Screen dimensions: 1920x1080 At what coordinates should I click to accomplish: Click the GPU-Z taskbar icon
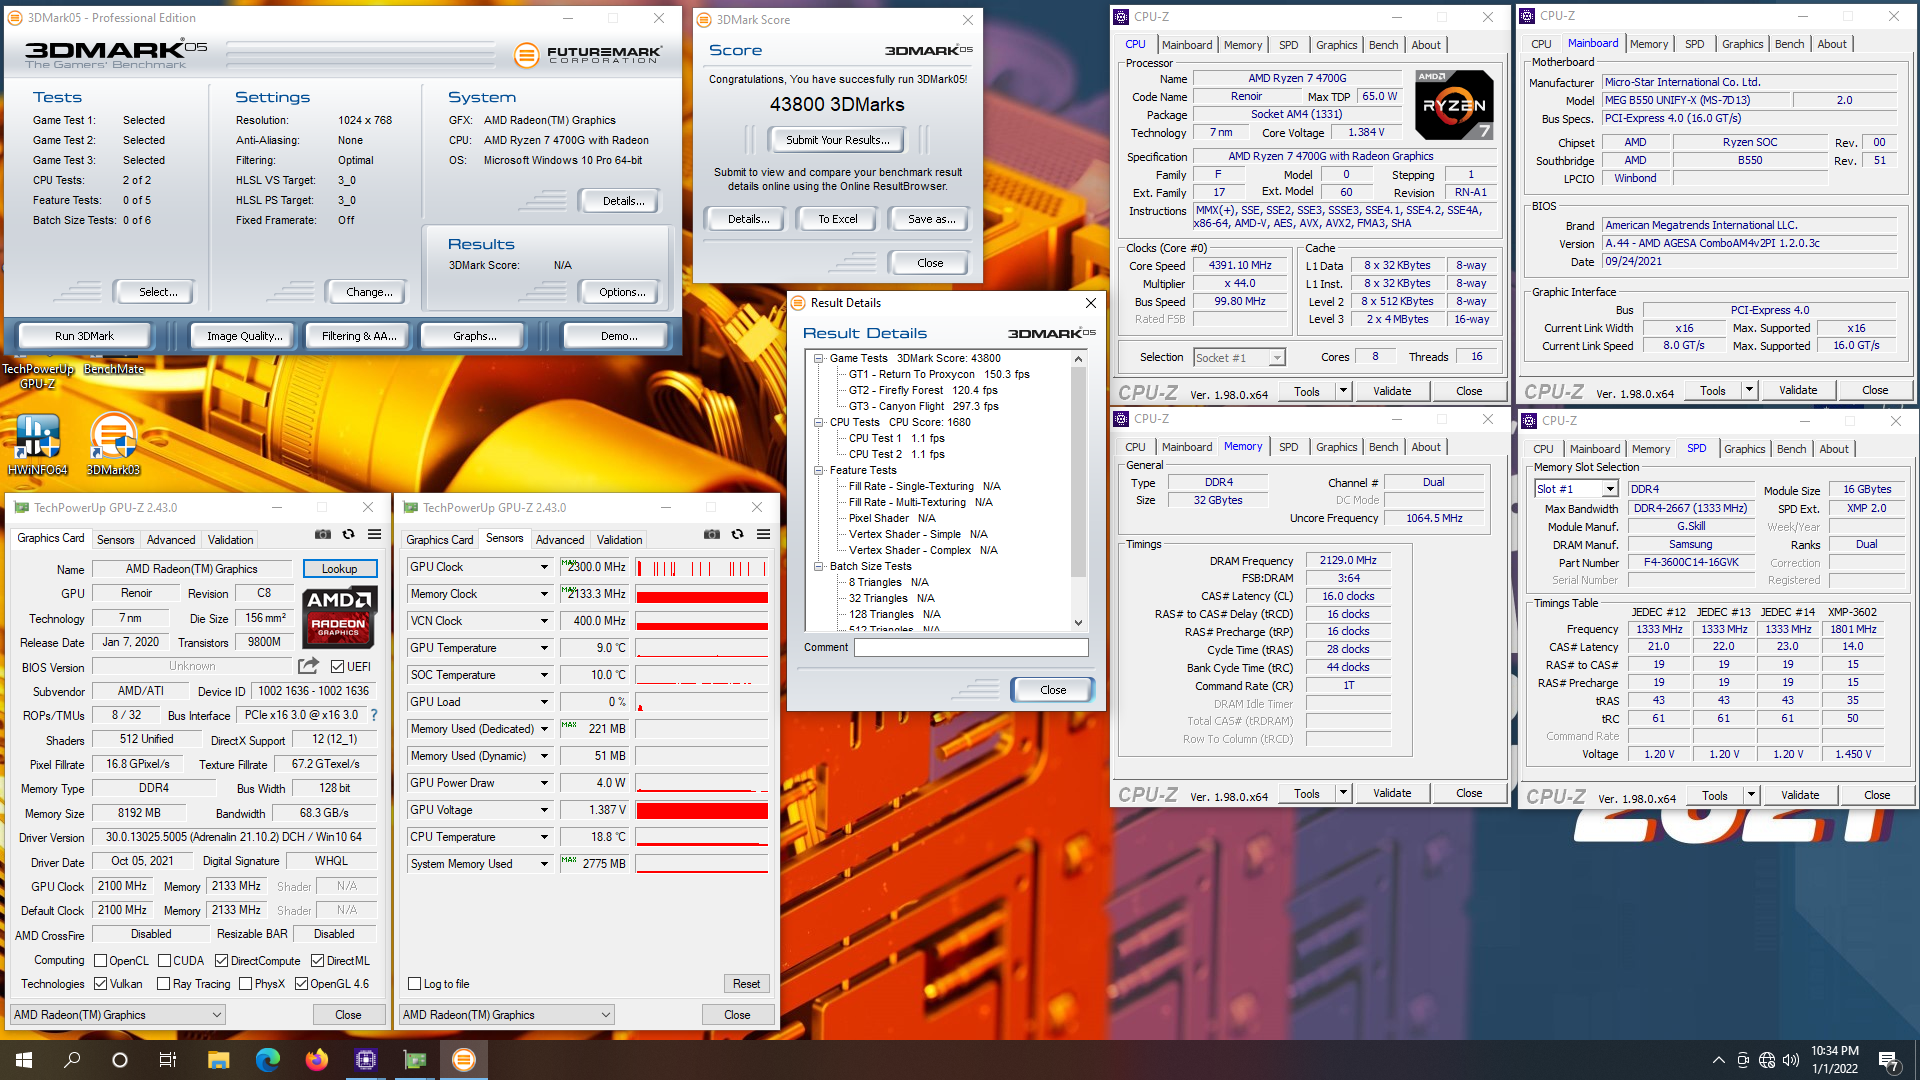coord(415,1060)
